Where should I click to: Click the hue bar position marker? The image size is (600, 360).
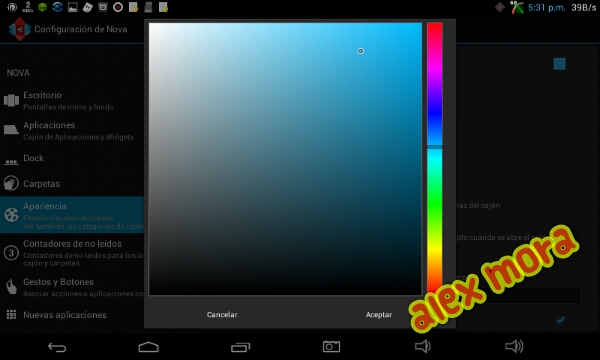[x=435, y=147]
